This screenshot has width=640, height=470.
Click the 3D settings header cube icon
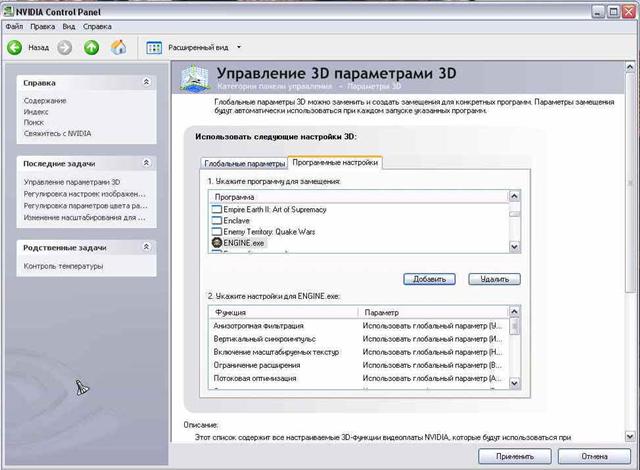tap(196, 78)
